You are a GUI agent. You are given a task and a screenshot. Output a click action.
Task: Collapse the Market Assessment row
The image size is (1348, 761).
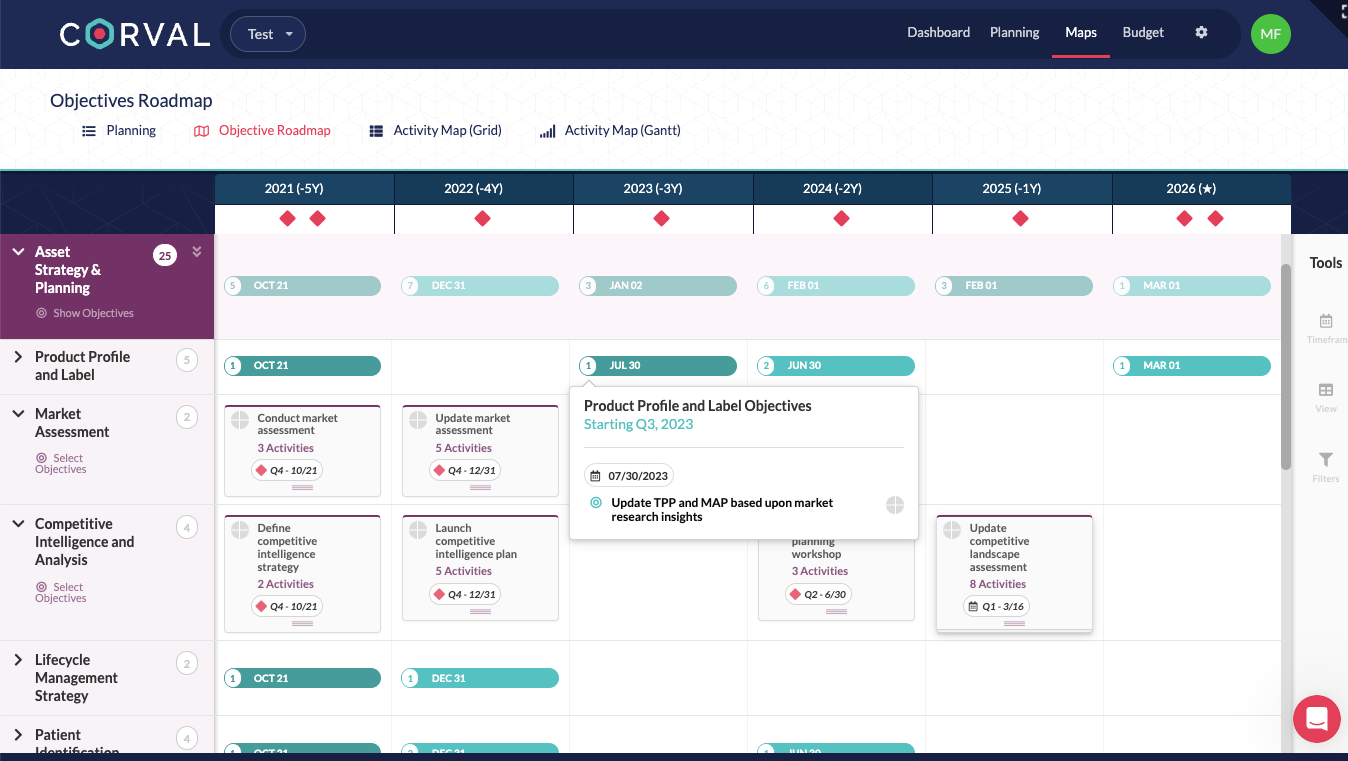18,413
